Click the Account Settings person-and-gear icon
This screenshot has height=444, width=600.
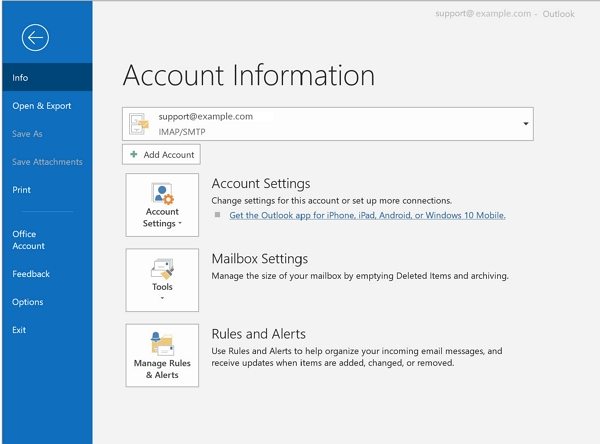(162, 193)
